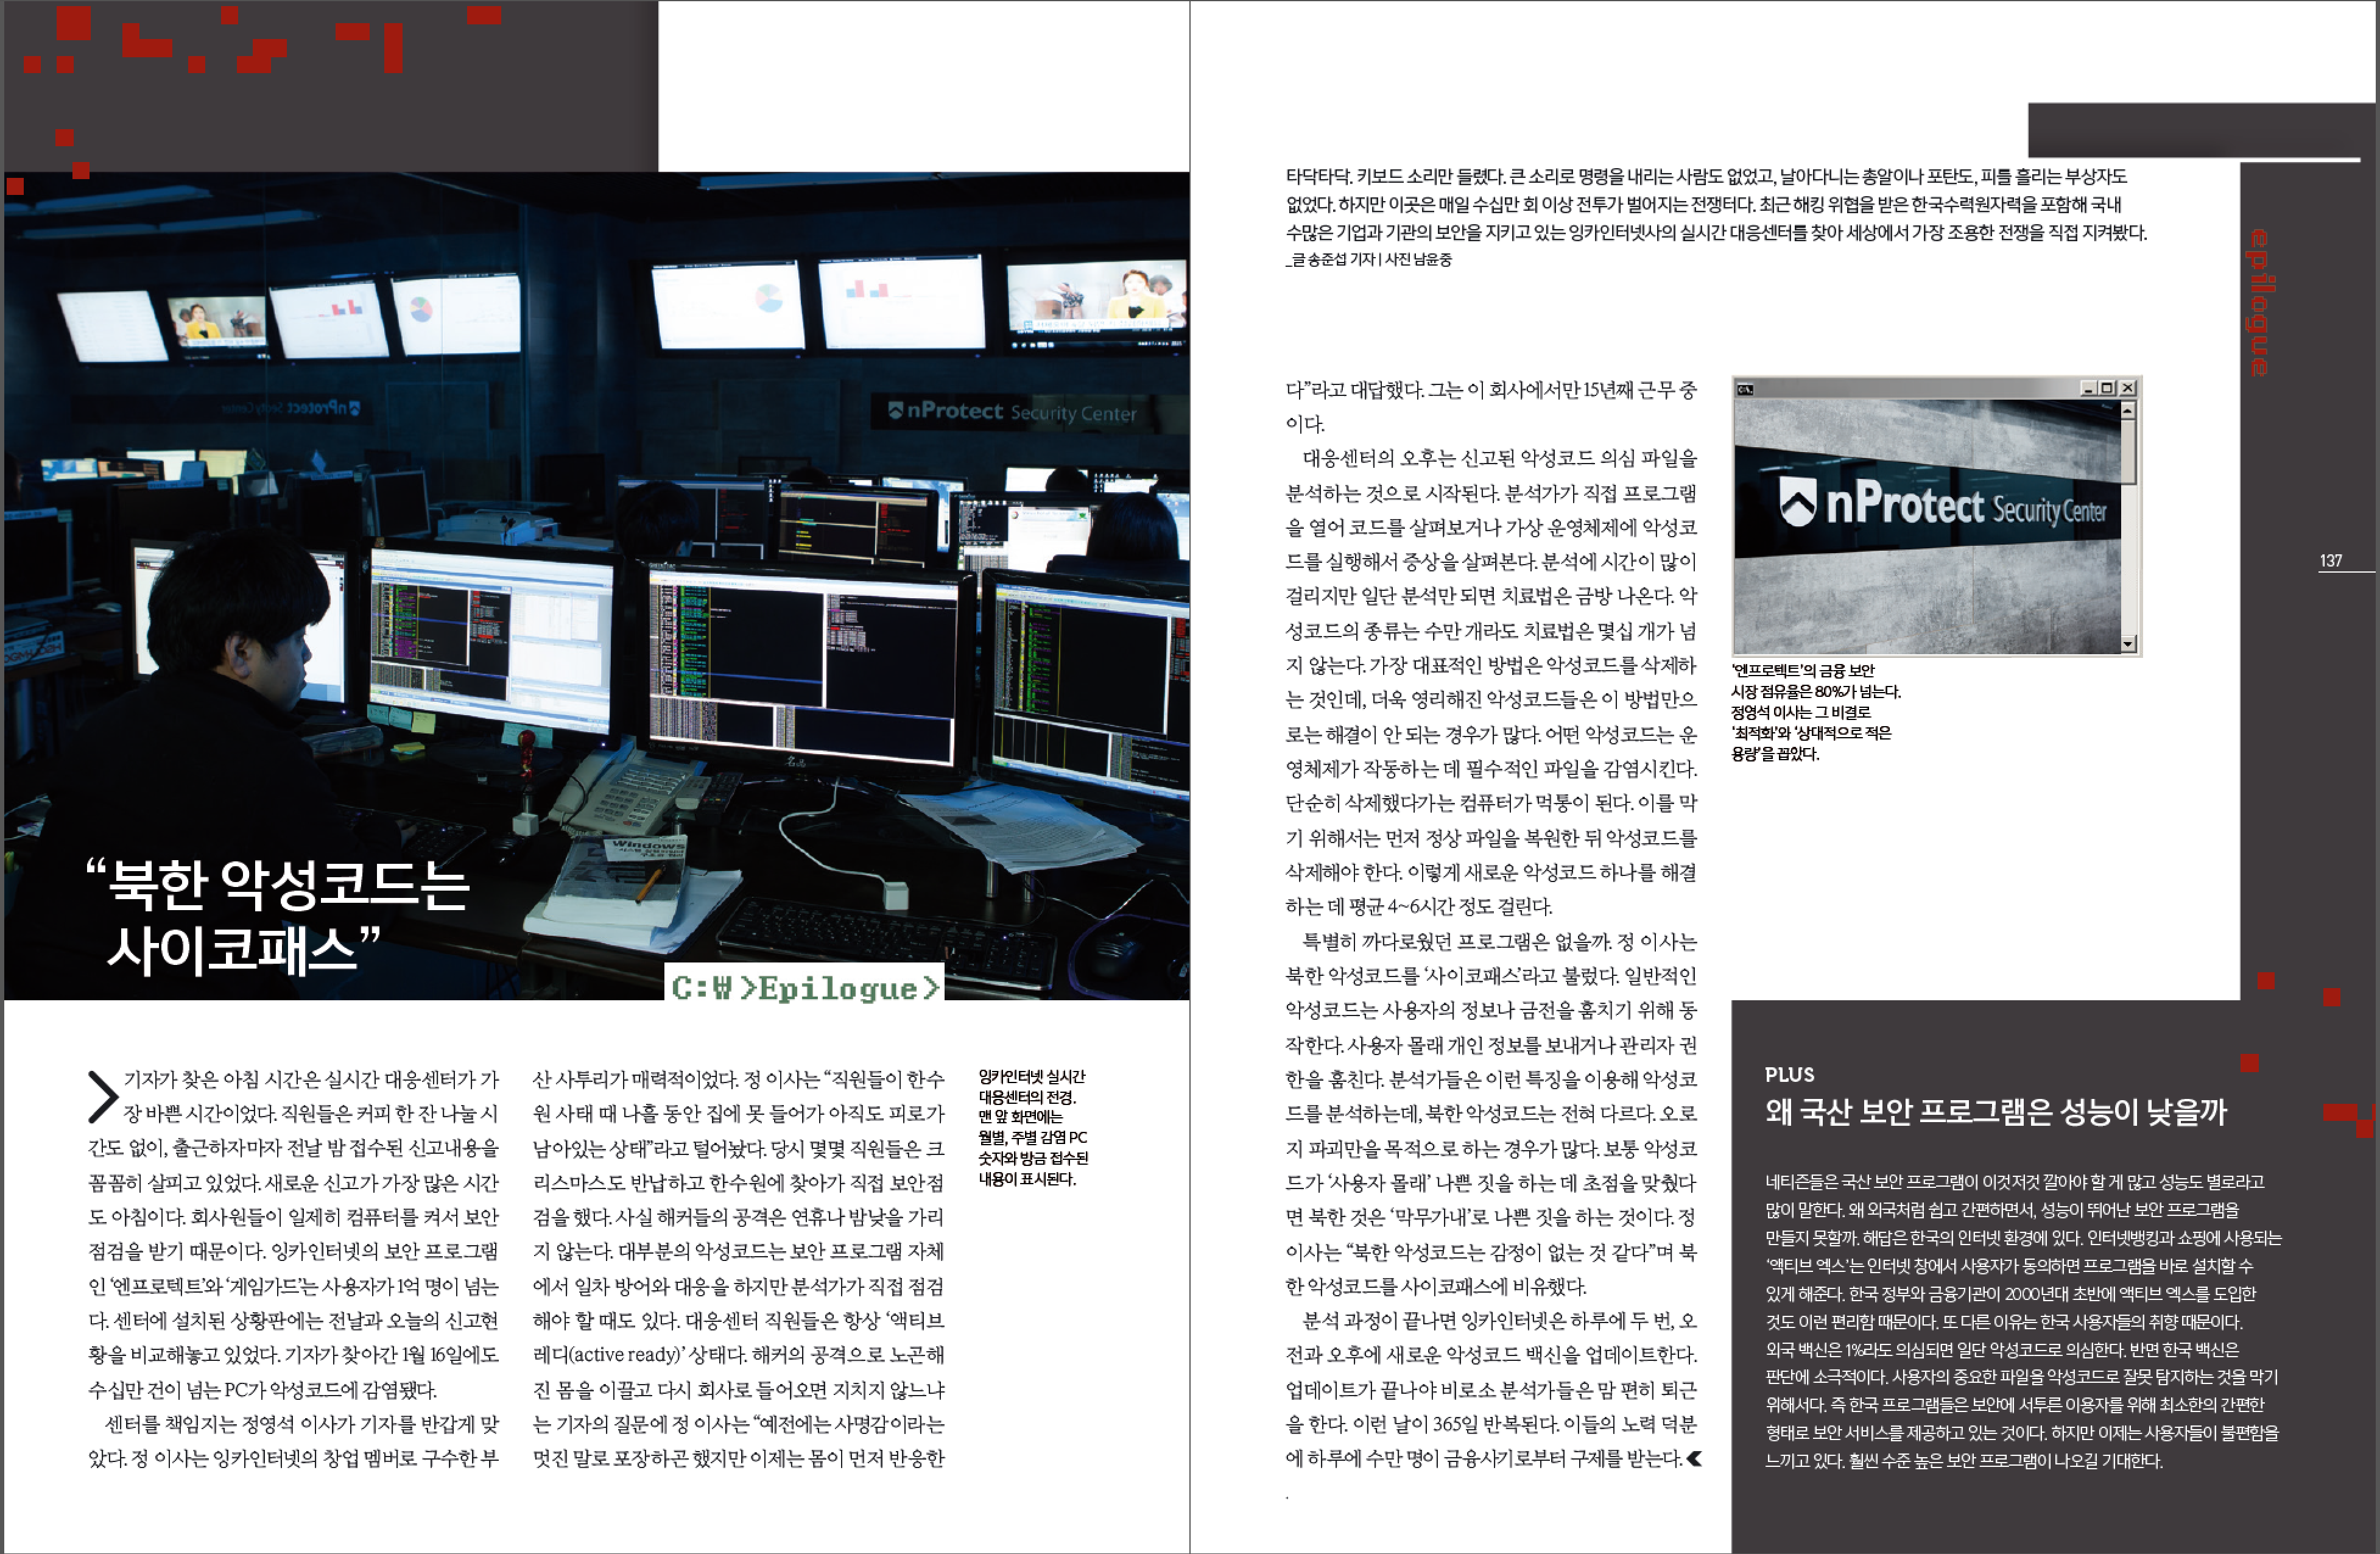Click the minimize button of the nProtect window

tap(2088, 388)
